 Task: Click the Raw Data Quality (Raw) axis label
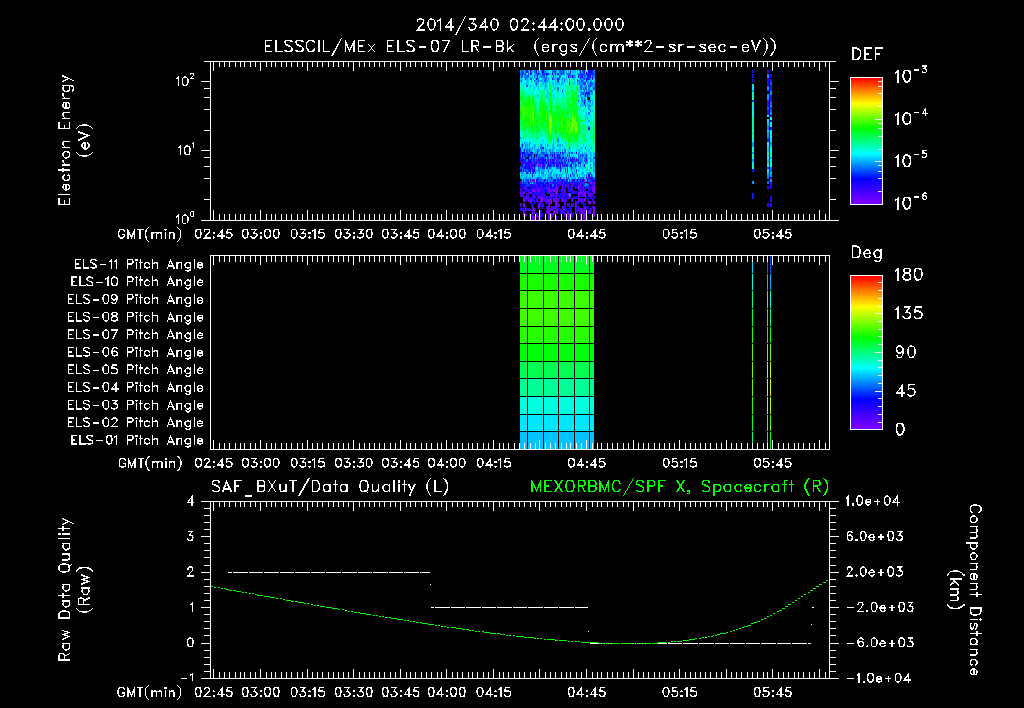[x=74, y=590]
